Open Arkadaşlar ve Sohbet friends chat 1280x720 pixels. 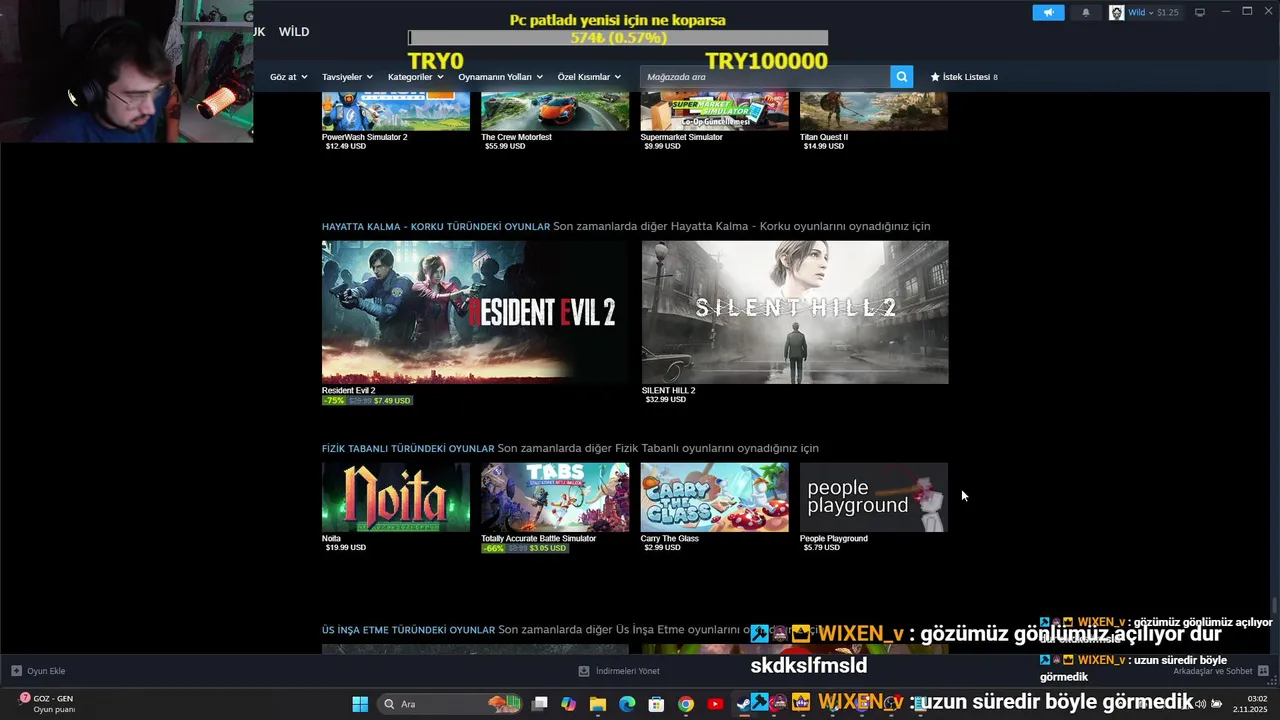(1220, 671)
